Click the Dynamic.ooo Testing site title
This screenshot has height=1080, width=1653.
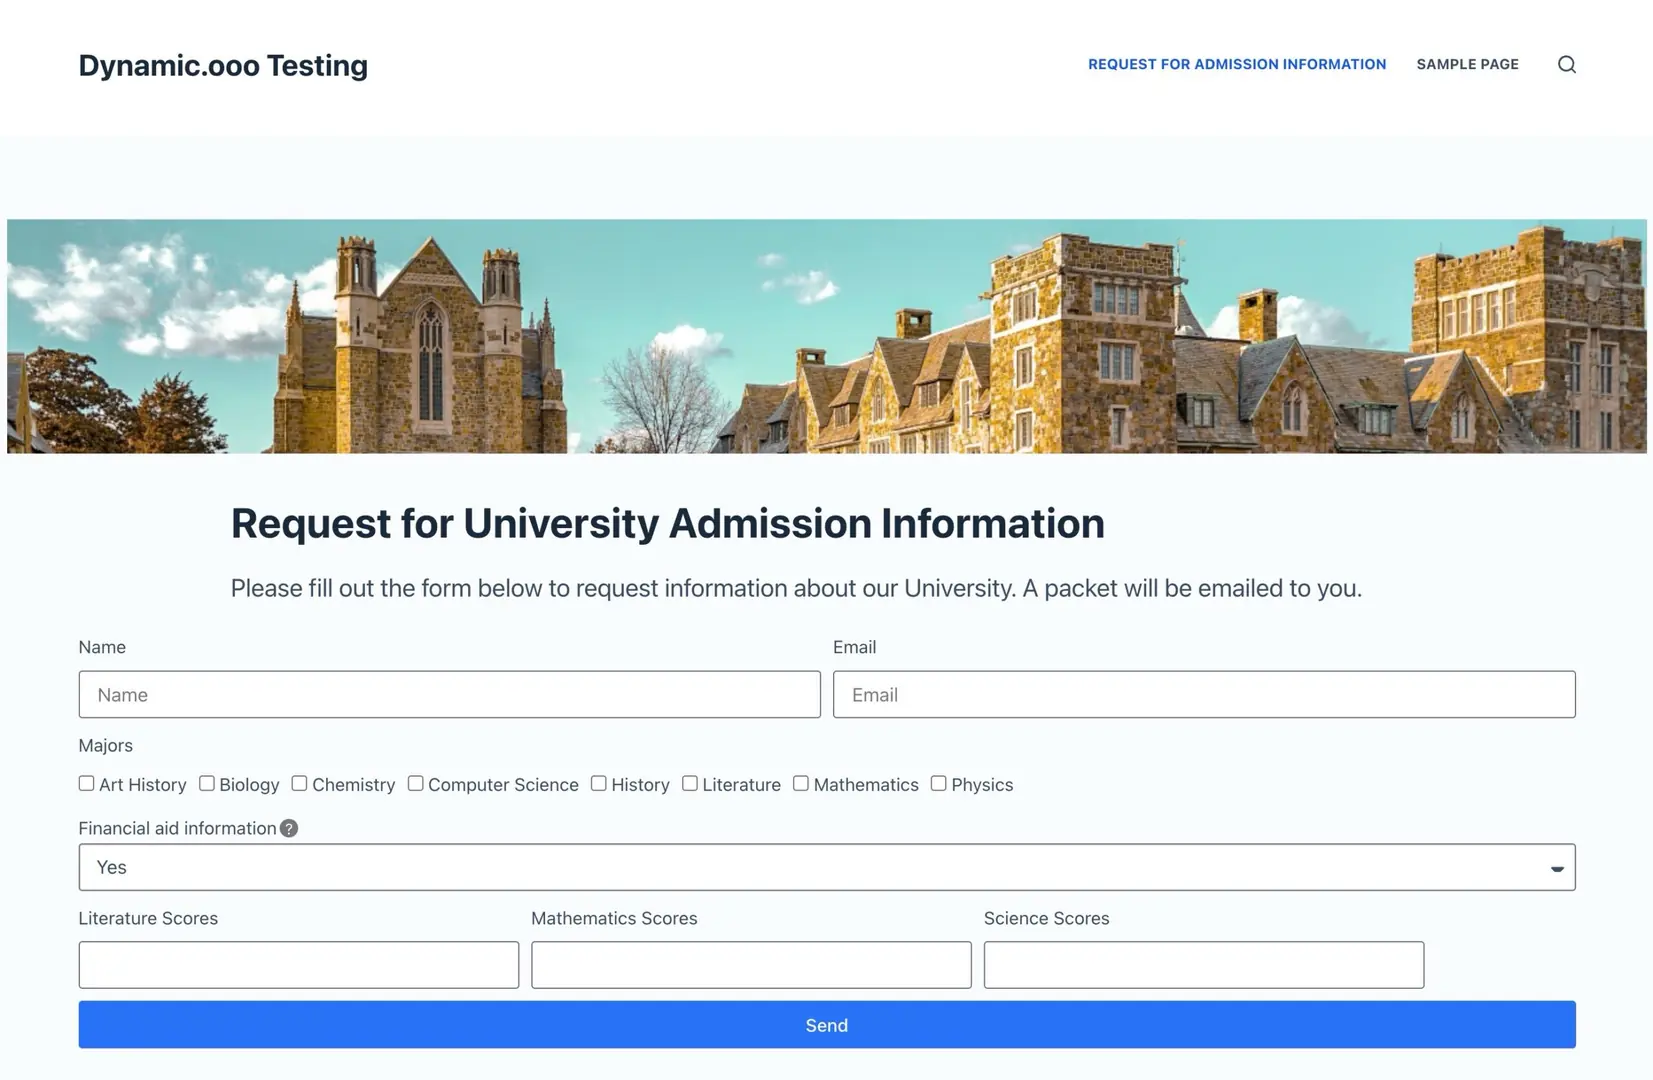[223, 64]
